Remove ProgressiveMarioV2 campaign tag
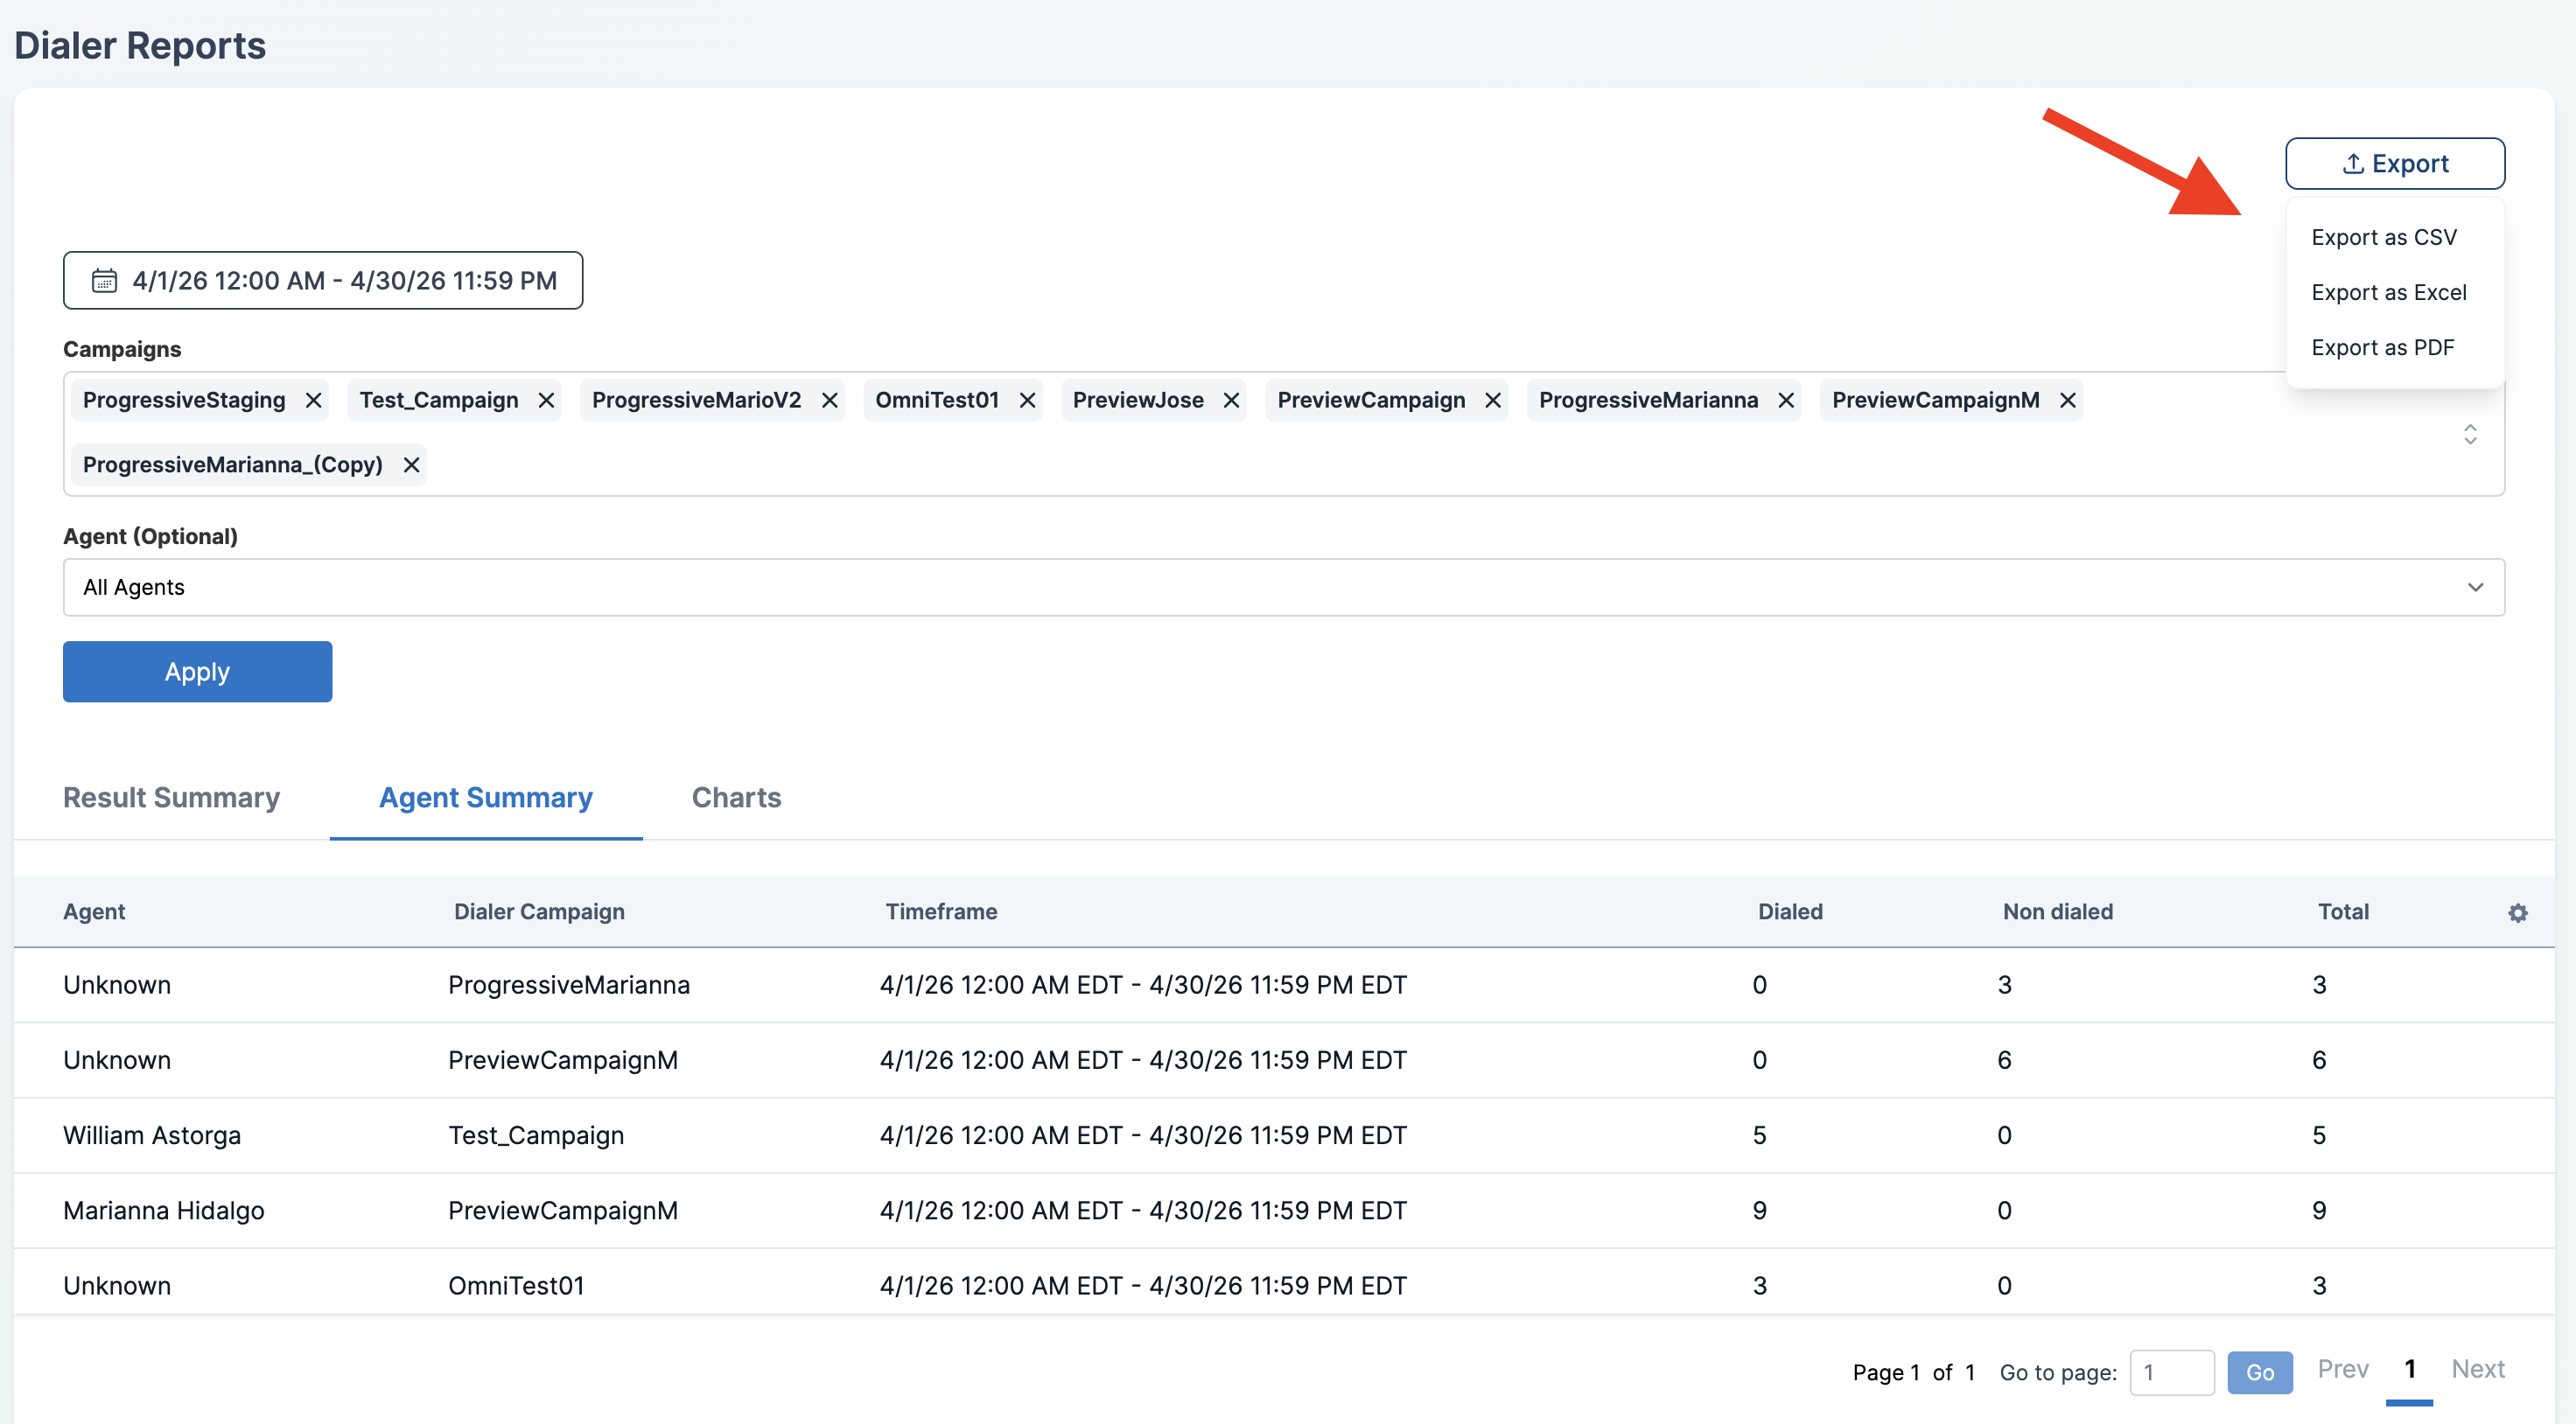 [x=829, y=400]
